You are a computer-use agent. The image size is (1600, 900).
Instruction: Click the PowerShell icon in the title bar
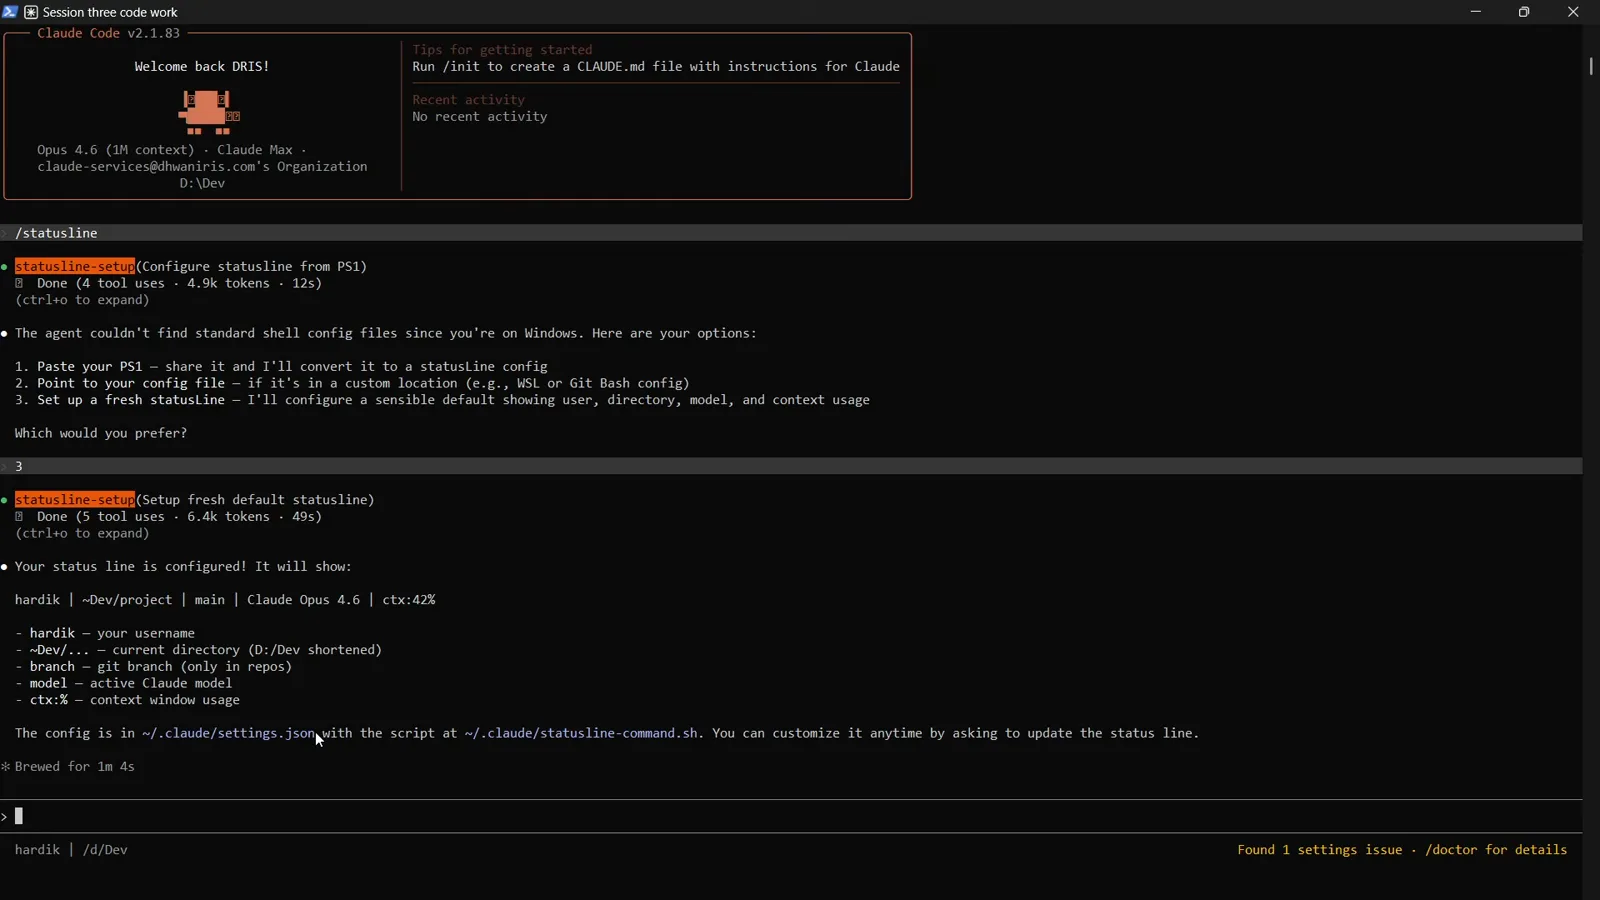point(10,12)
